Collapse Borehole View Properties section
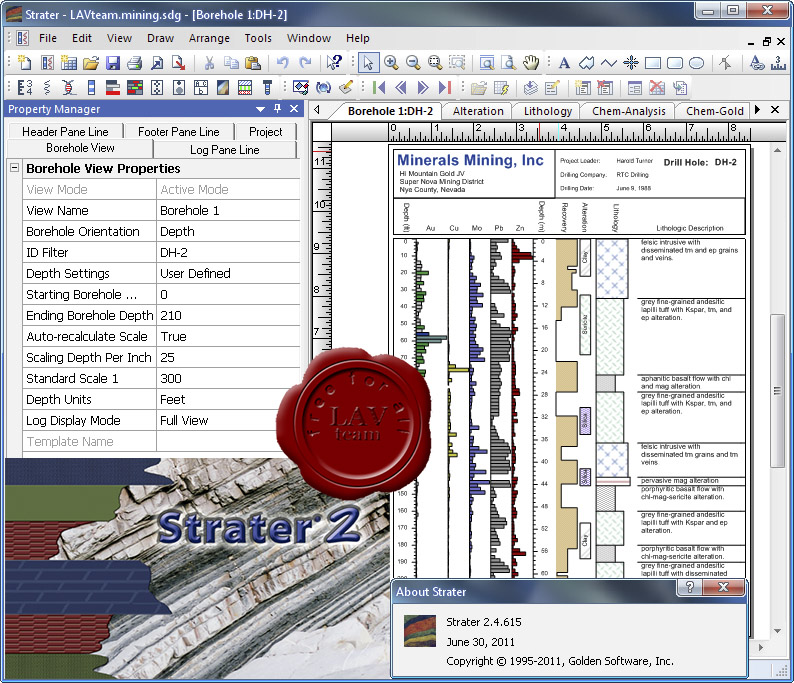Viewport: 794px width, 683px height. point(15,168)
